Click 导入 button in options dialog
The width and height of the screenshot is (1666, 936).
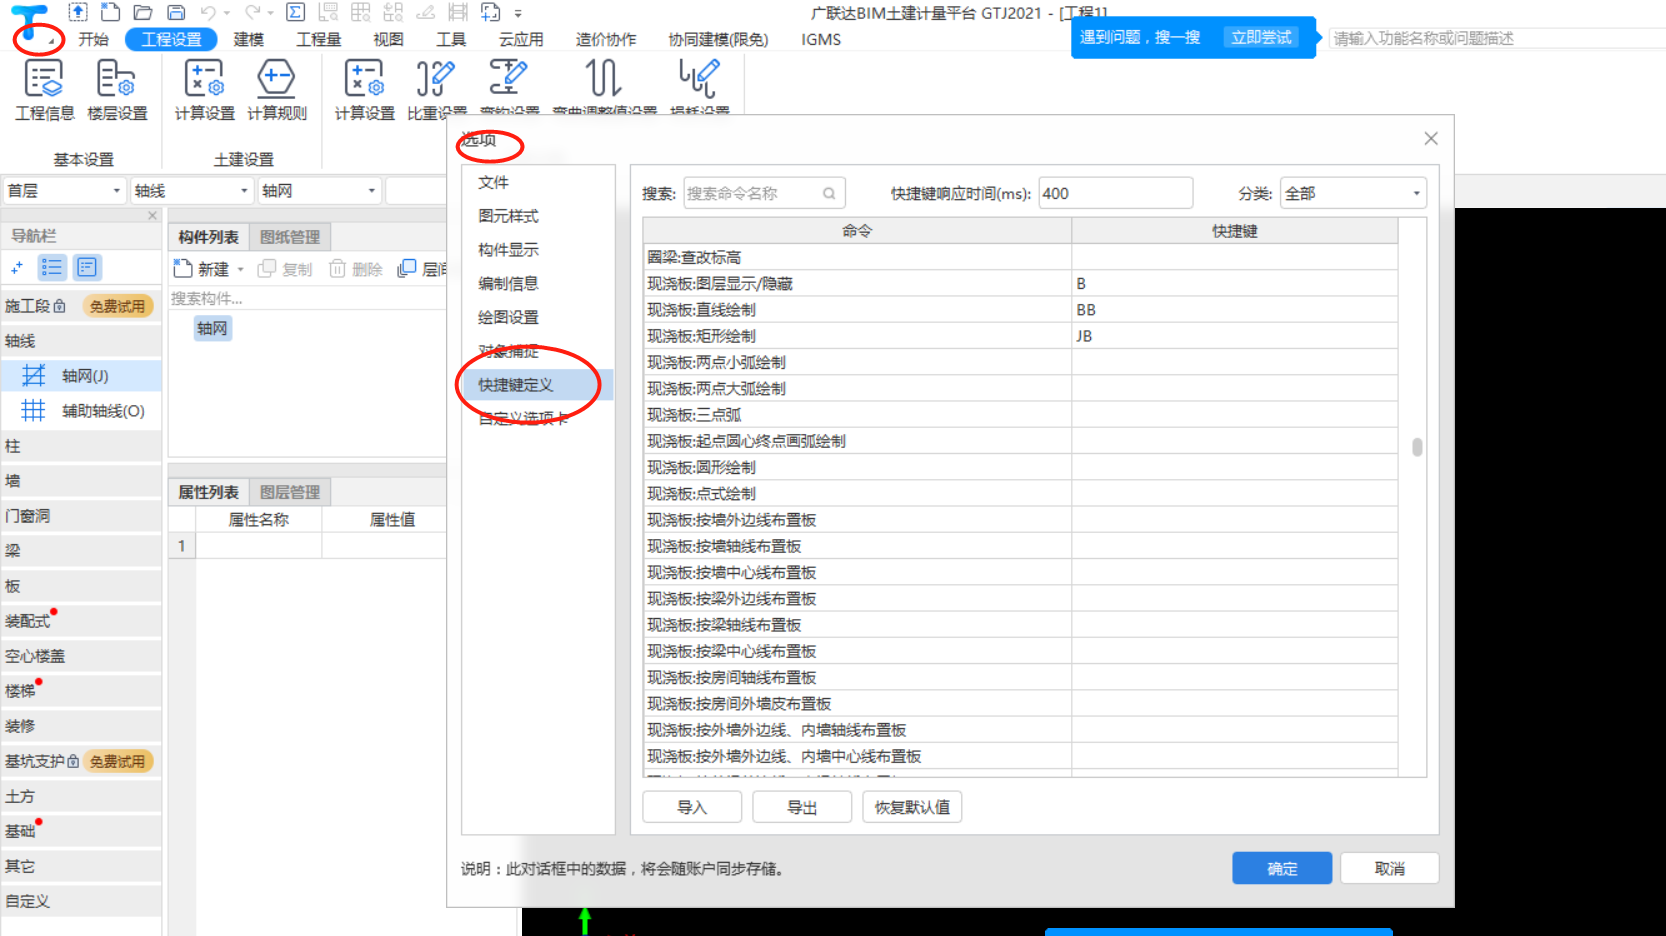(692, 807)
